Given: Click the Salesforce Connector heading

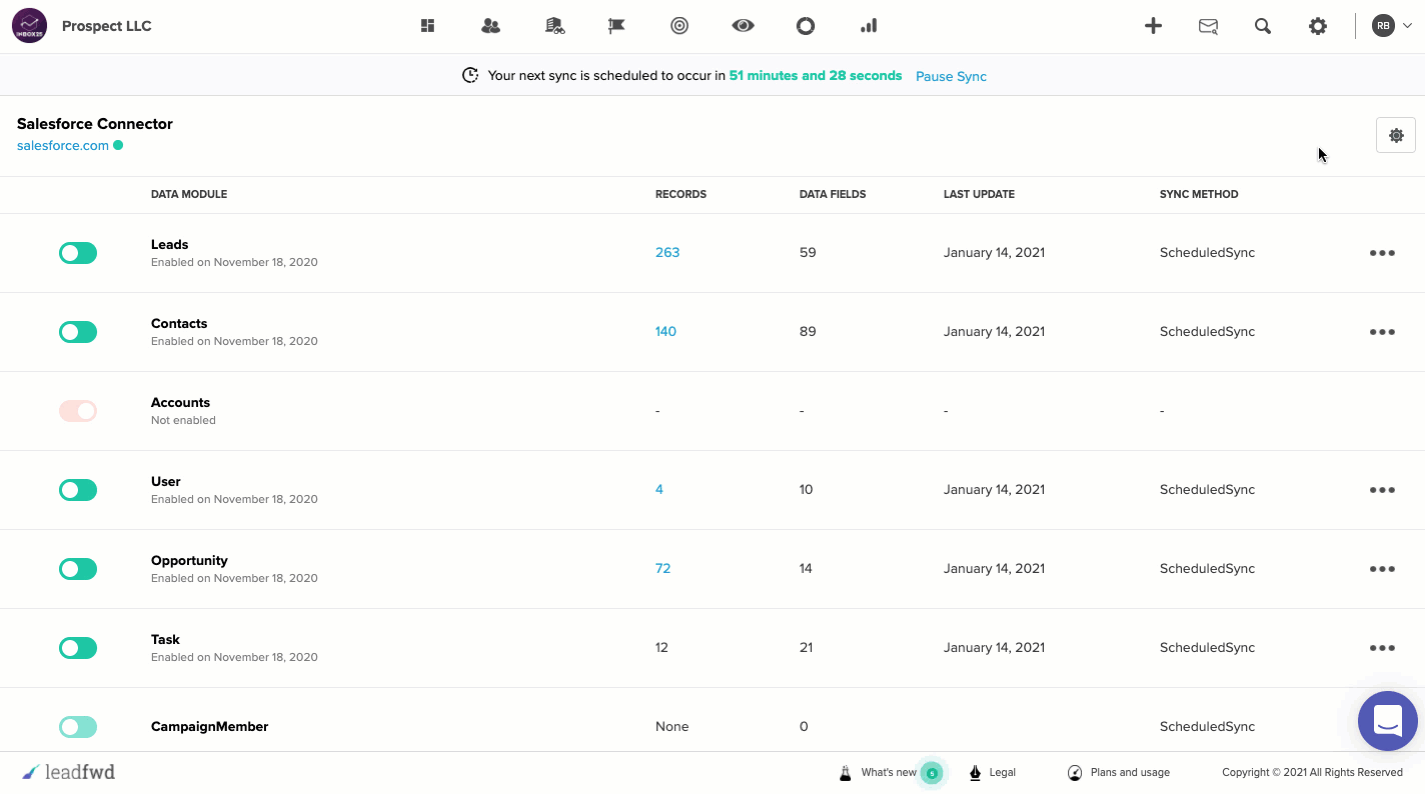Looking at the screenshot, I should pos(95,124).
